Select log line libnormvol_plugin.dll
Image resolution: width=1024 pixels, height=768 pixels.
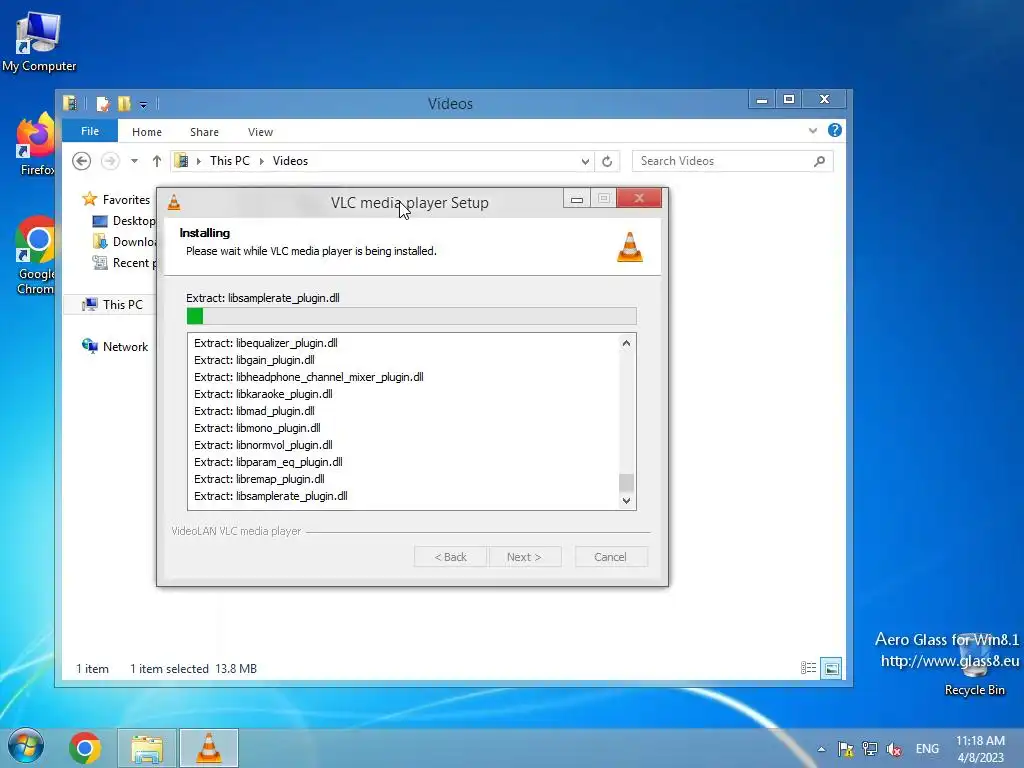click(x=263, y=445)
